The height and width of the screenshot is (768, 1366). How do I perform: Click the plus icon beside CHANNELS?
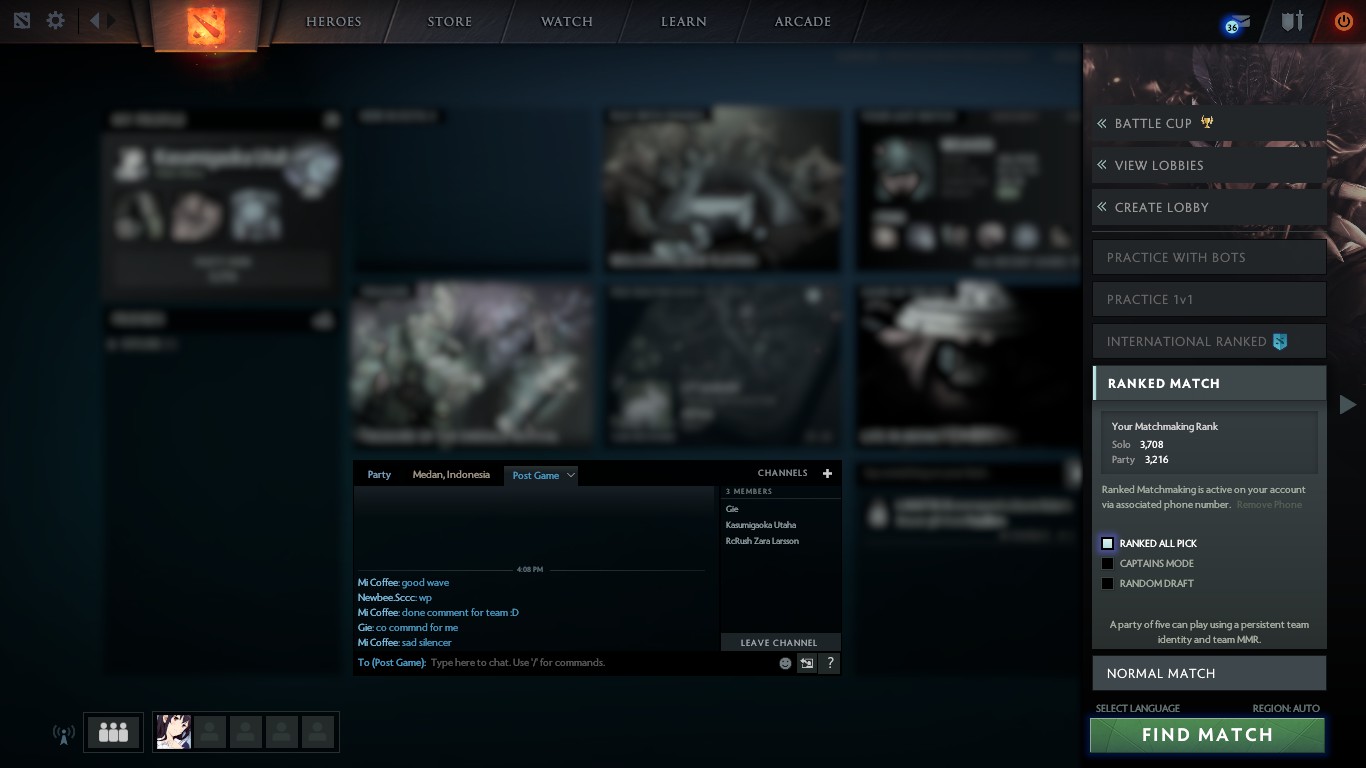click(x=827, y=473)
